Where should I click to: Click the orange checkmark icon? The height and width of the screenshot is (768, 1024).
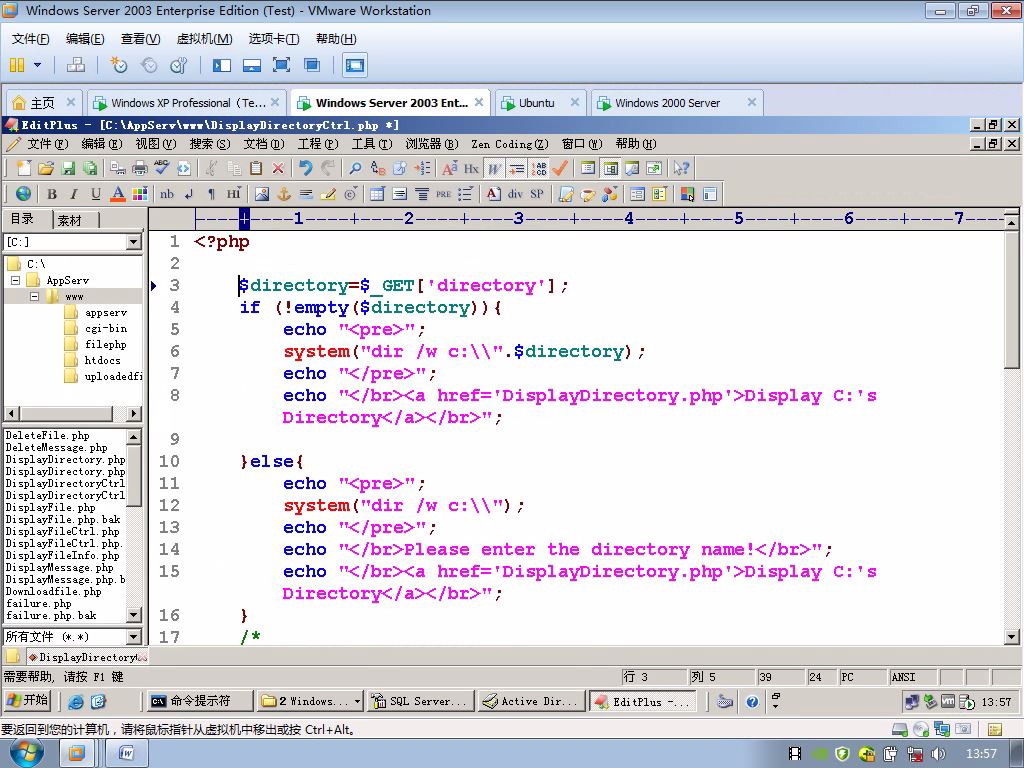coord(560,168)
